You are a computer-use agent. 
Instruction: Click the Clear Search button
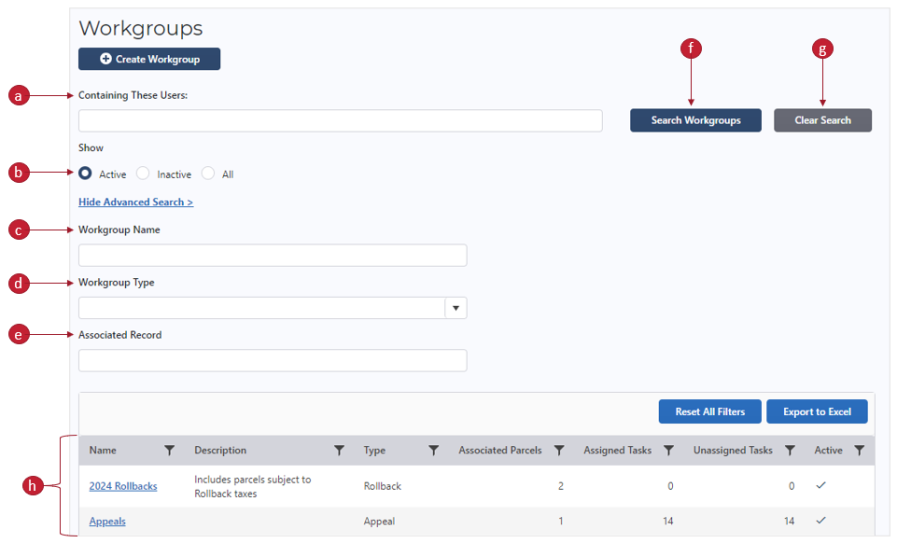822,120
